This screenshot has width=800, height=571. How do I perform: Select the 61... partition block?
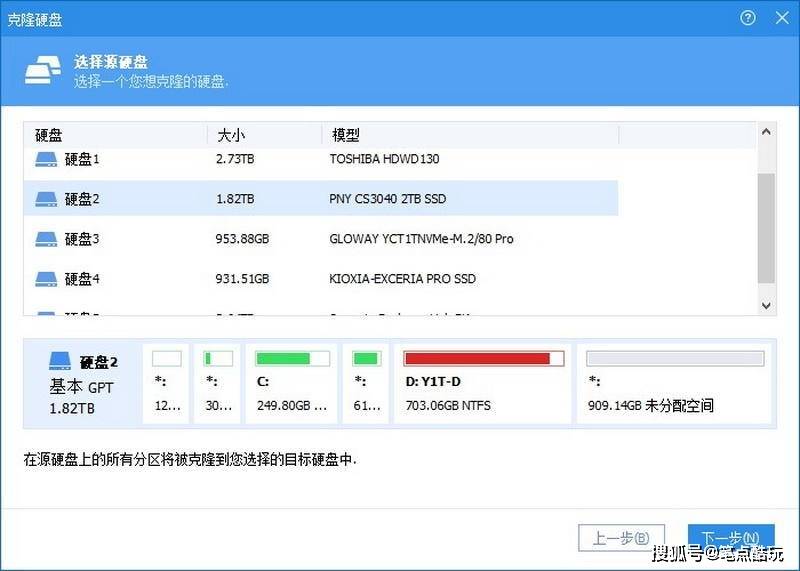tap(365, 383)
